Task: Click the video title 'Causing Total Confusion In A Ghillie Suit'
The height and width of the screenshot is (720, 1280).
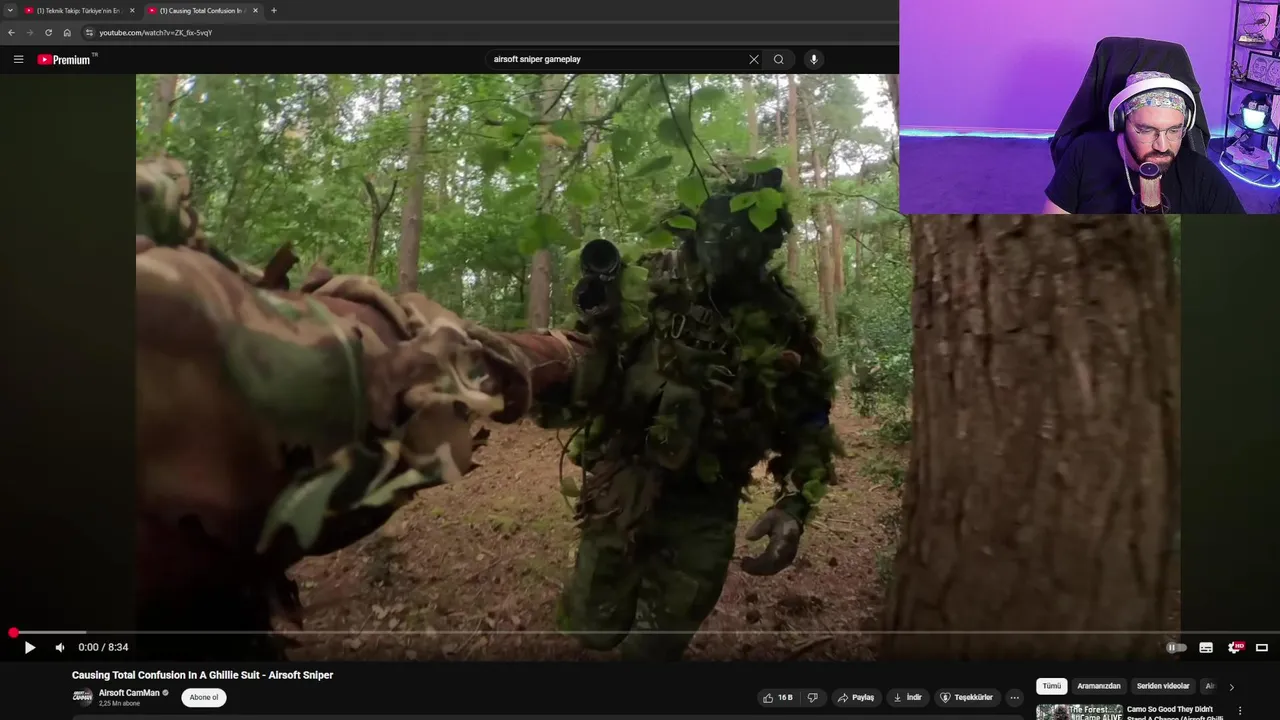Action: [x=202, y=675]
